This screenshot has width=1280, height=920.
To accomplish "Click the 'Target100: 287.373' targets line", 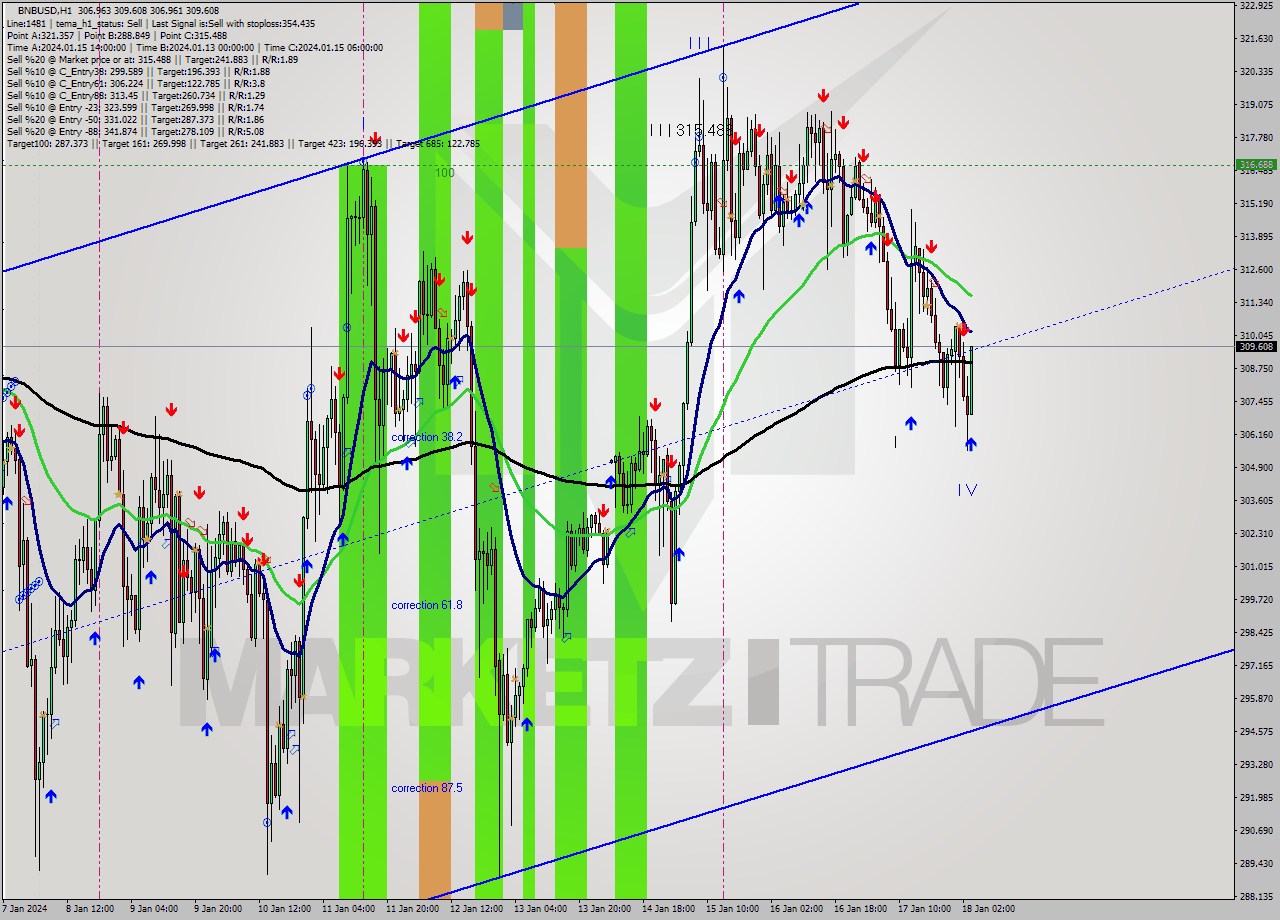I will pyautogui.click(x=243, y=143).
